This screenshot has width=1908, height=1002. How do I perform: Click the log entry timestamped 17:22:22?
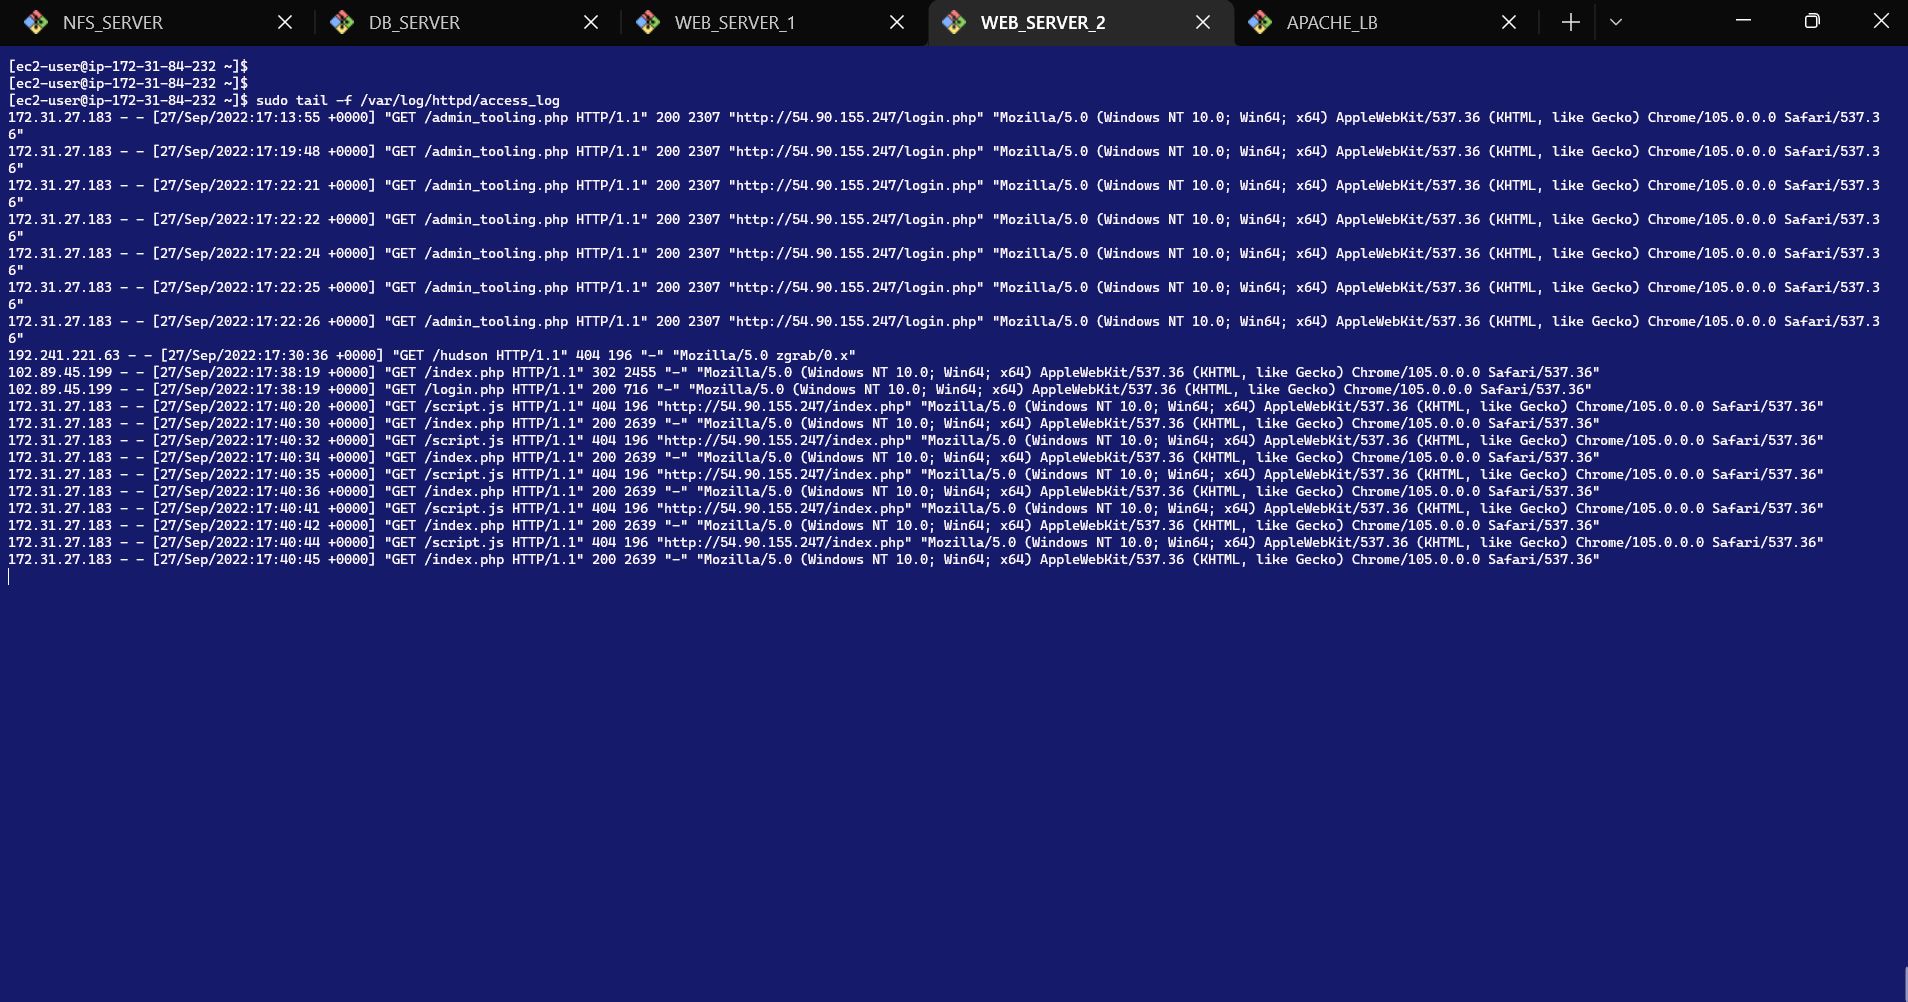point(944,228)
